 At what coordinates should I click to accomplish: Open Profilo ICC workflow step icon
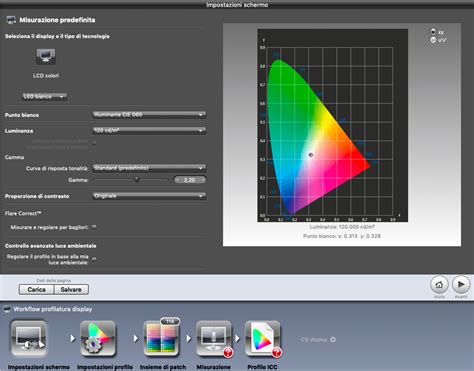(263, 339)
